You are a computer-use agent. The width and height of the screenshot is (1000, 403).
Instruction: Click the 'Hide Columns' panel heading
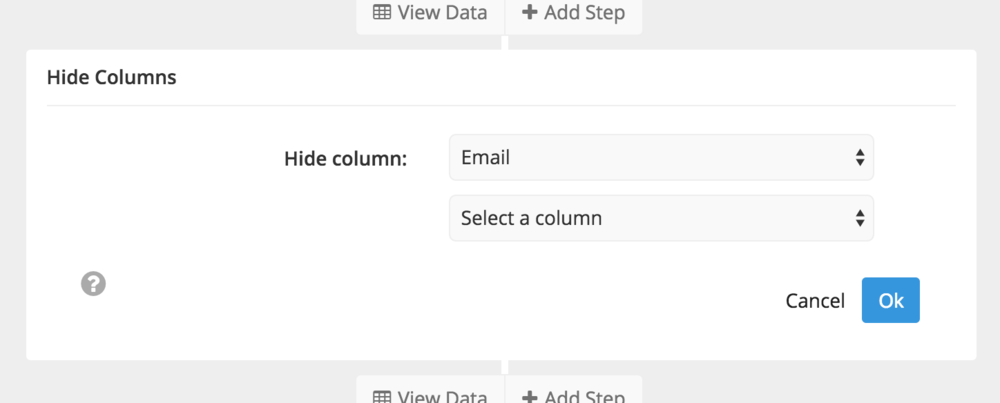(112, 78)
